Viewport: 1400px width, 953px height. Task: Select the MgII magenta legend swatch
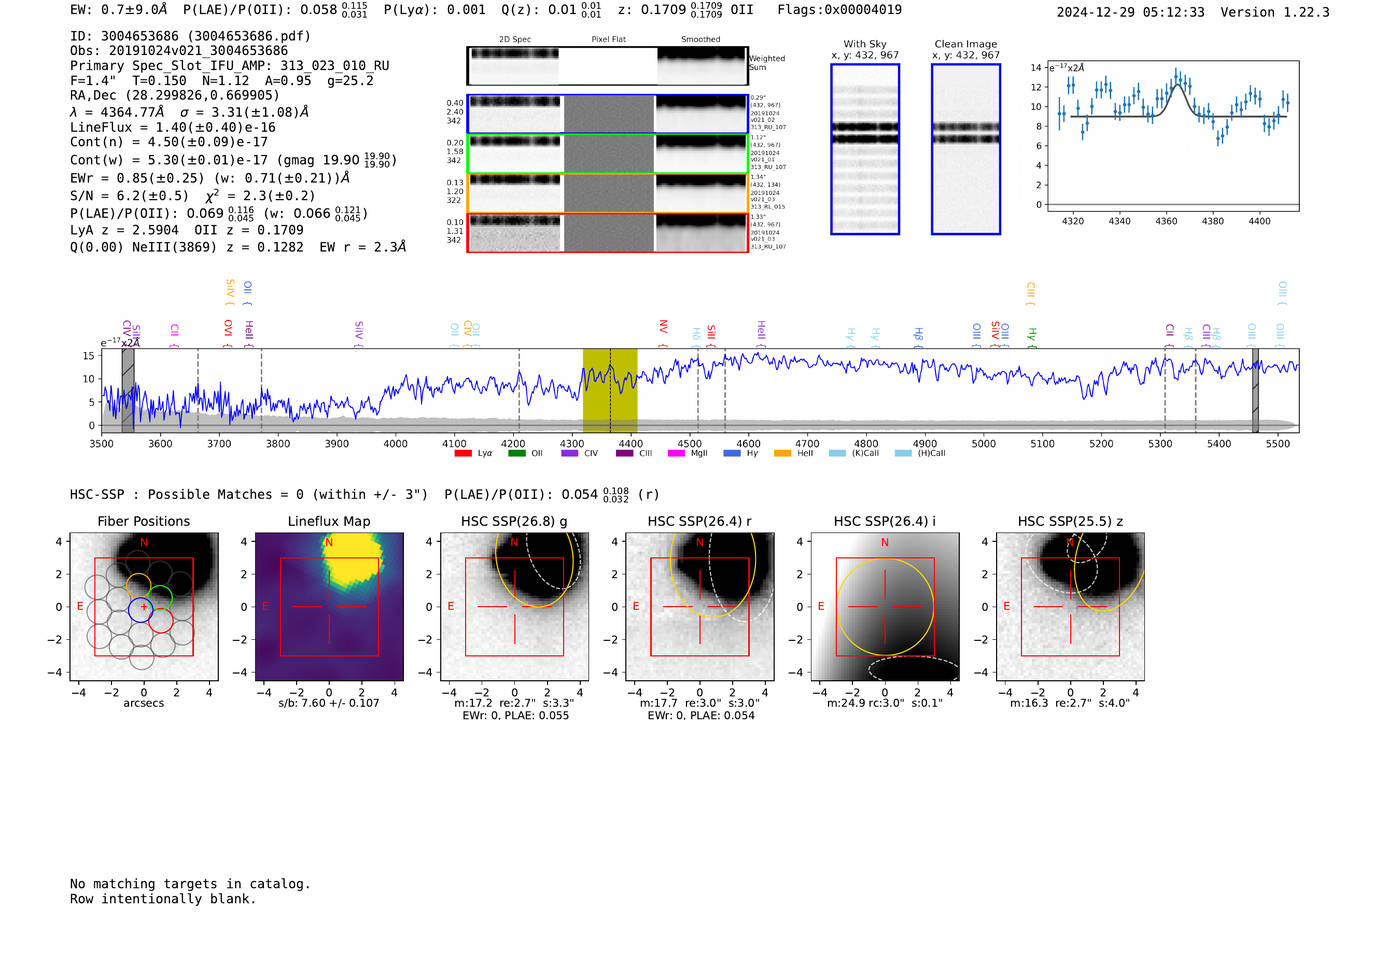[676, 453]
